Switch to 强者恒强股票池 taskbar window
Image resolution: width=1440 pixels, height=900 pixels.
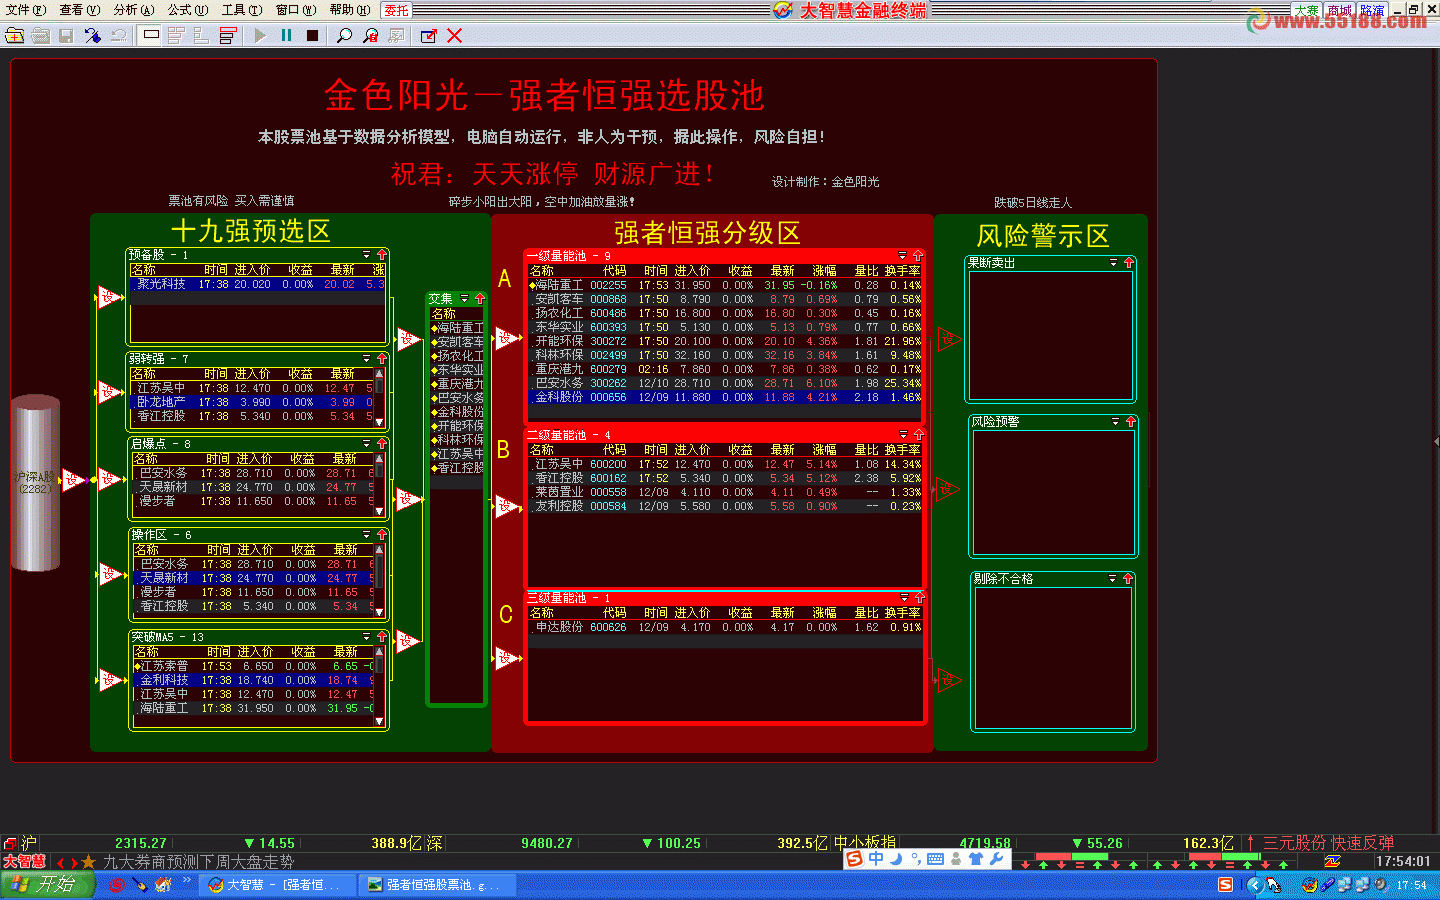coord(438,885)
